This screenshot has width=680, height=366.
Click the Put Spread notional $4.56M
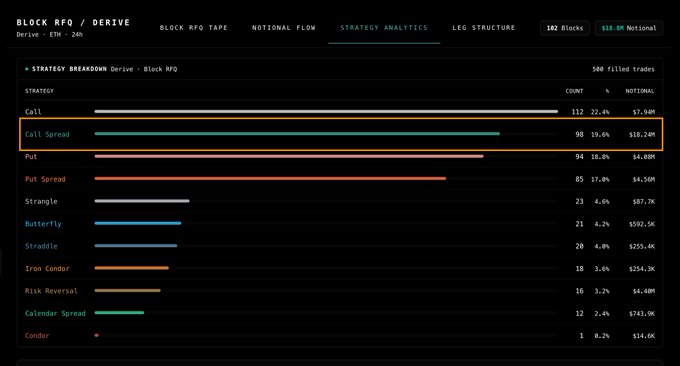pos(644,179)
